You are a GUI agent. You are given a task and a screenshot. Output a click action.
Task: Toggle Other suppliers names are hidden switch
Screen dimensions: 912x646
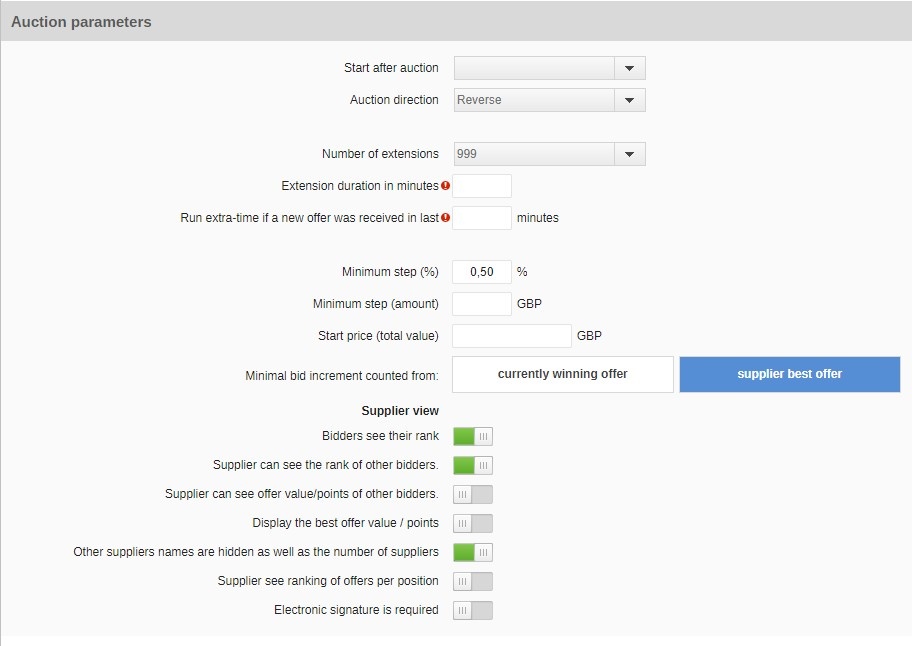[x=473, y=552]
